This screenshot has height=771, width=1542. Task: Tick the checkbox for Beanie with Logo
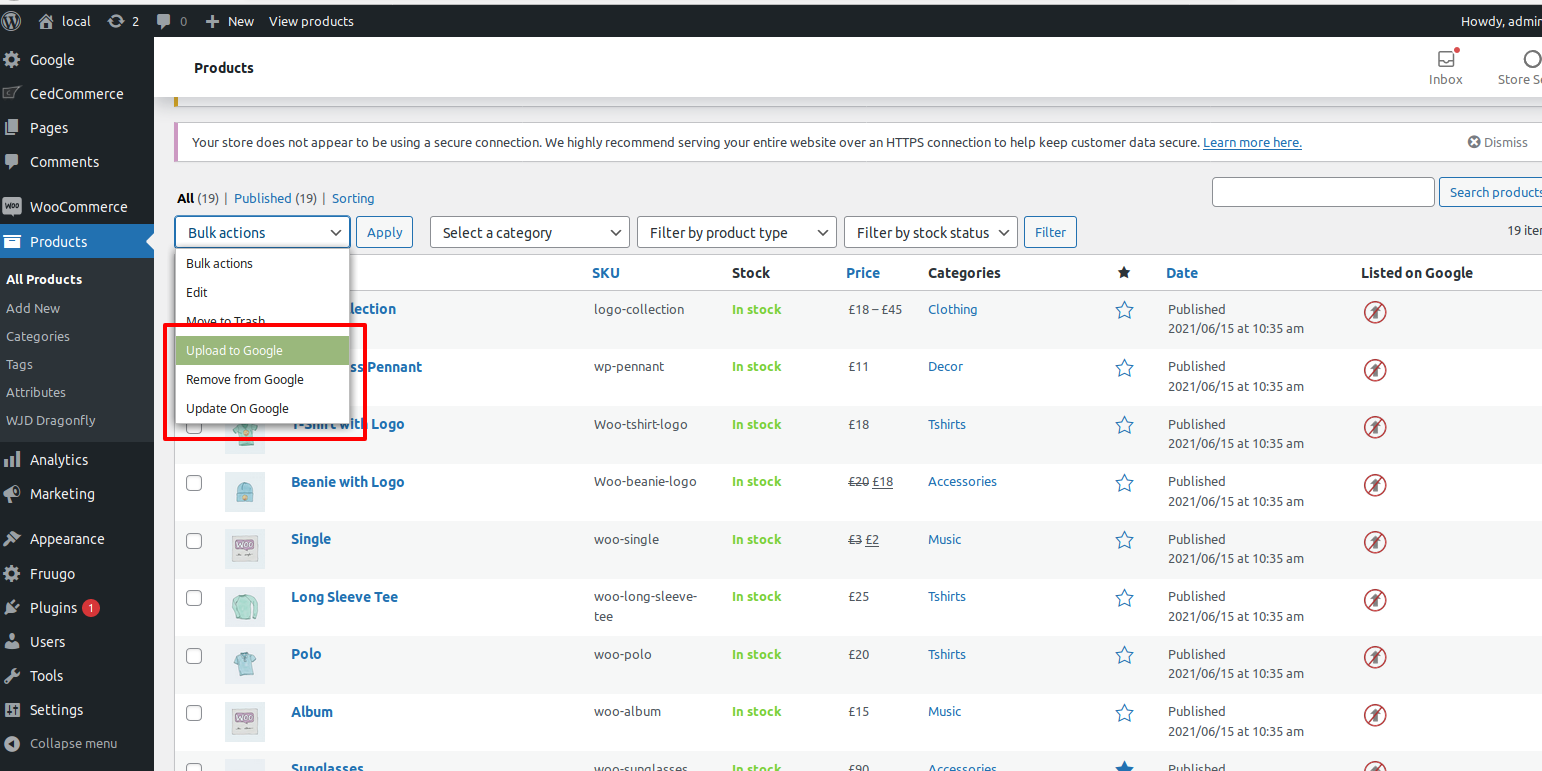194,483
